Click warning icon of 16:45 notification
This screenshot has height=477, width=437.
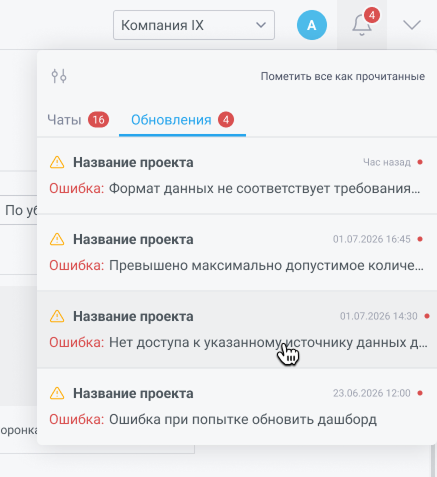pyautogui.click(x=57, y=239)
